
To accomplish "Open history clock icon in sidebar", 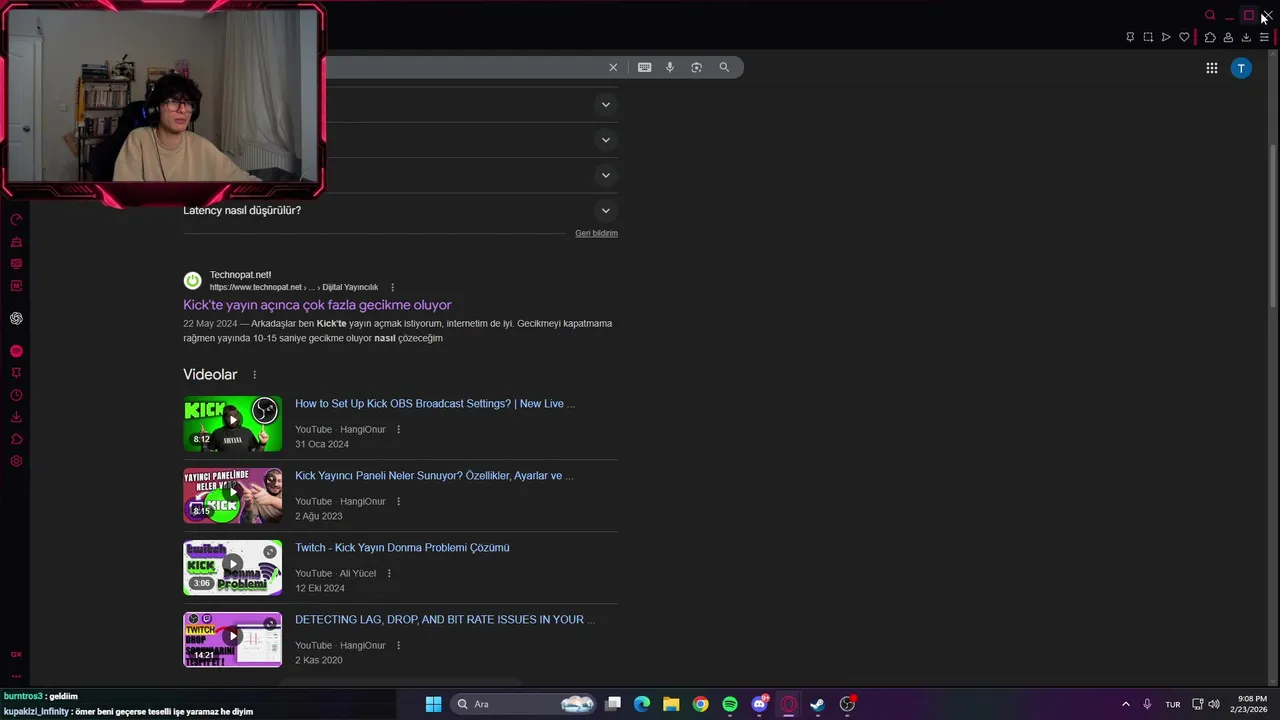I will [16, 395].
